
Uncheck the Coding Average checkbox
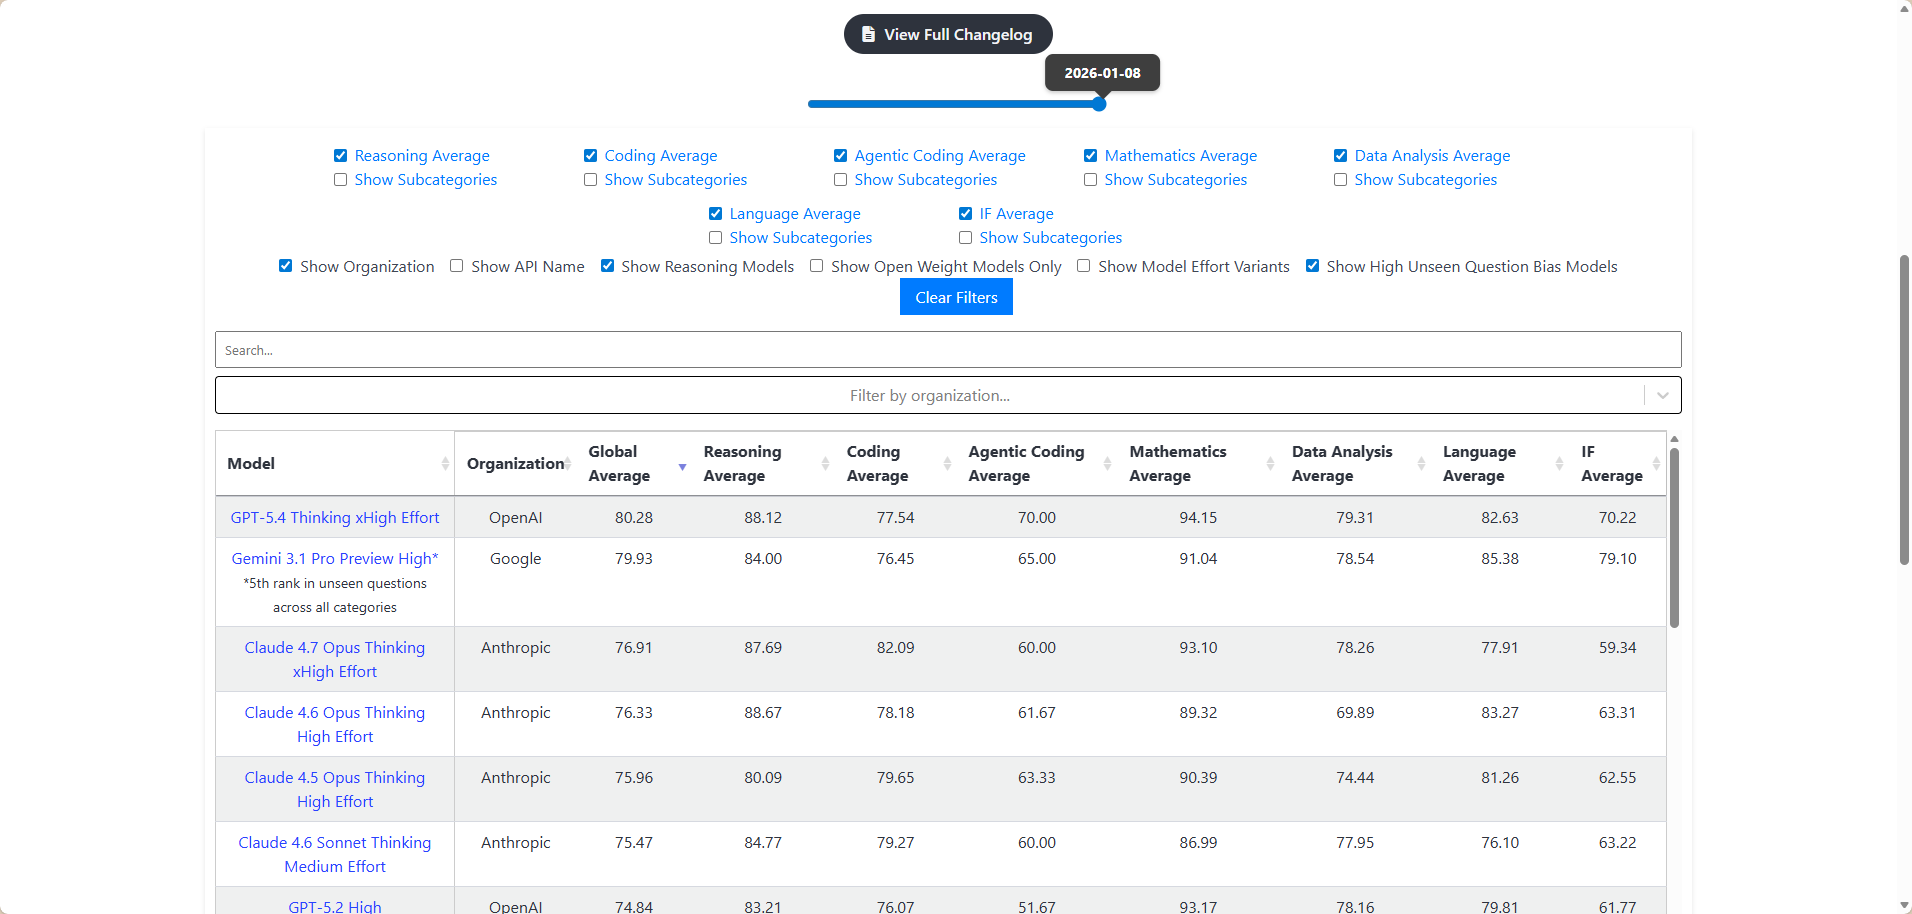(x=590, y=156)
